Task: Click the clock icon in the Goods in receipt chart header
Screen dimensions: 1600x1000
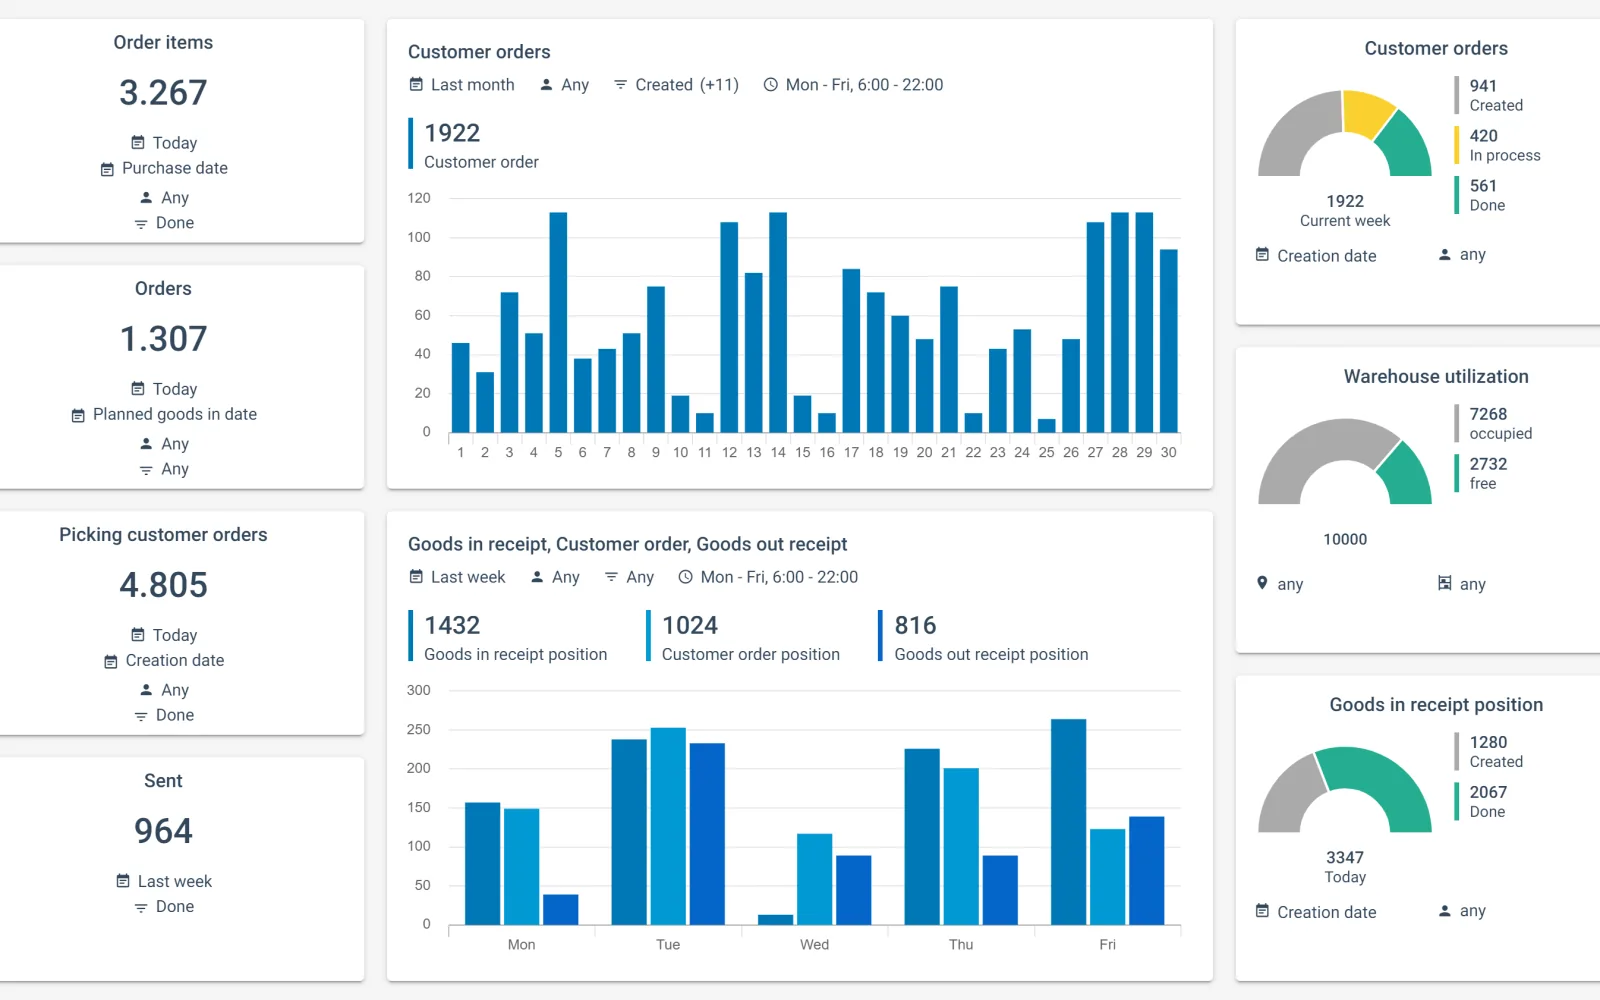Action: [x=685, y=577]
